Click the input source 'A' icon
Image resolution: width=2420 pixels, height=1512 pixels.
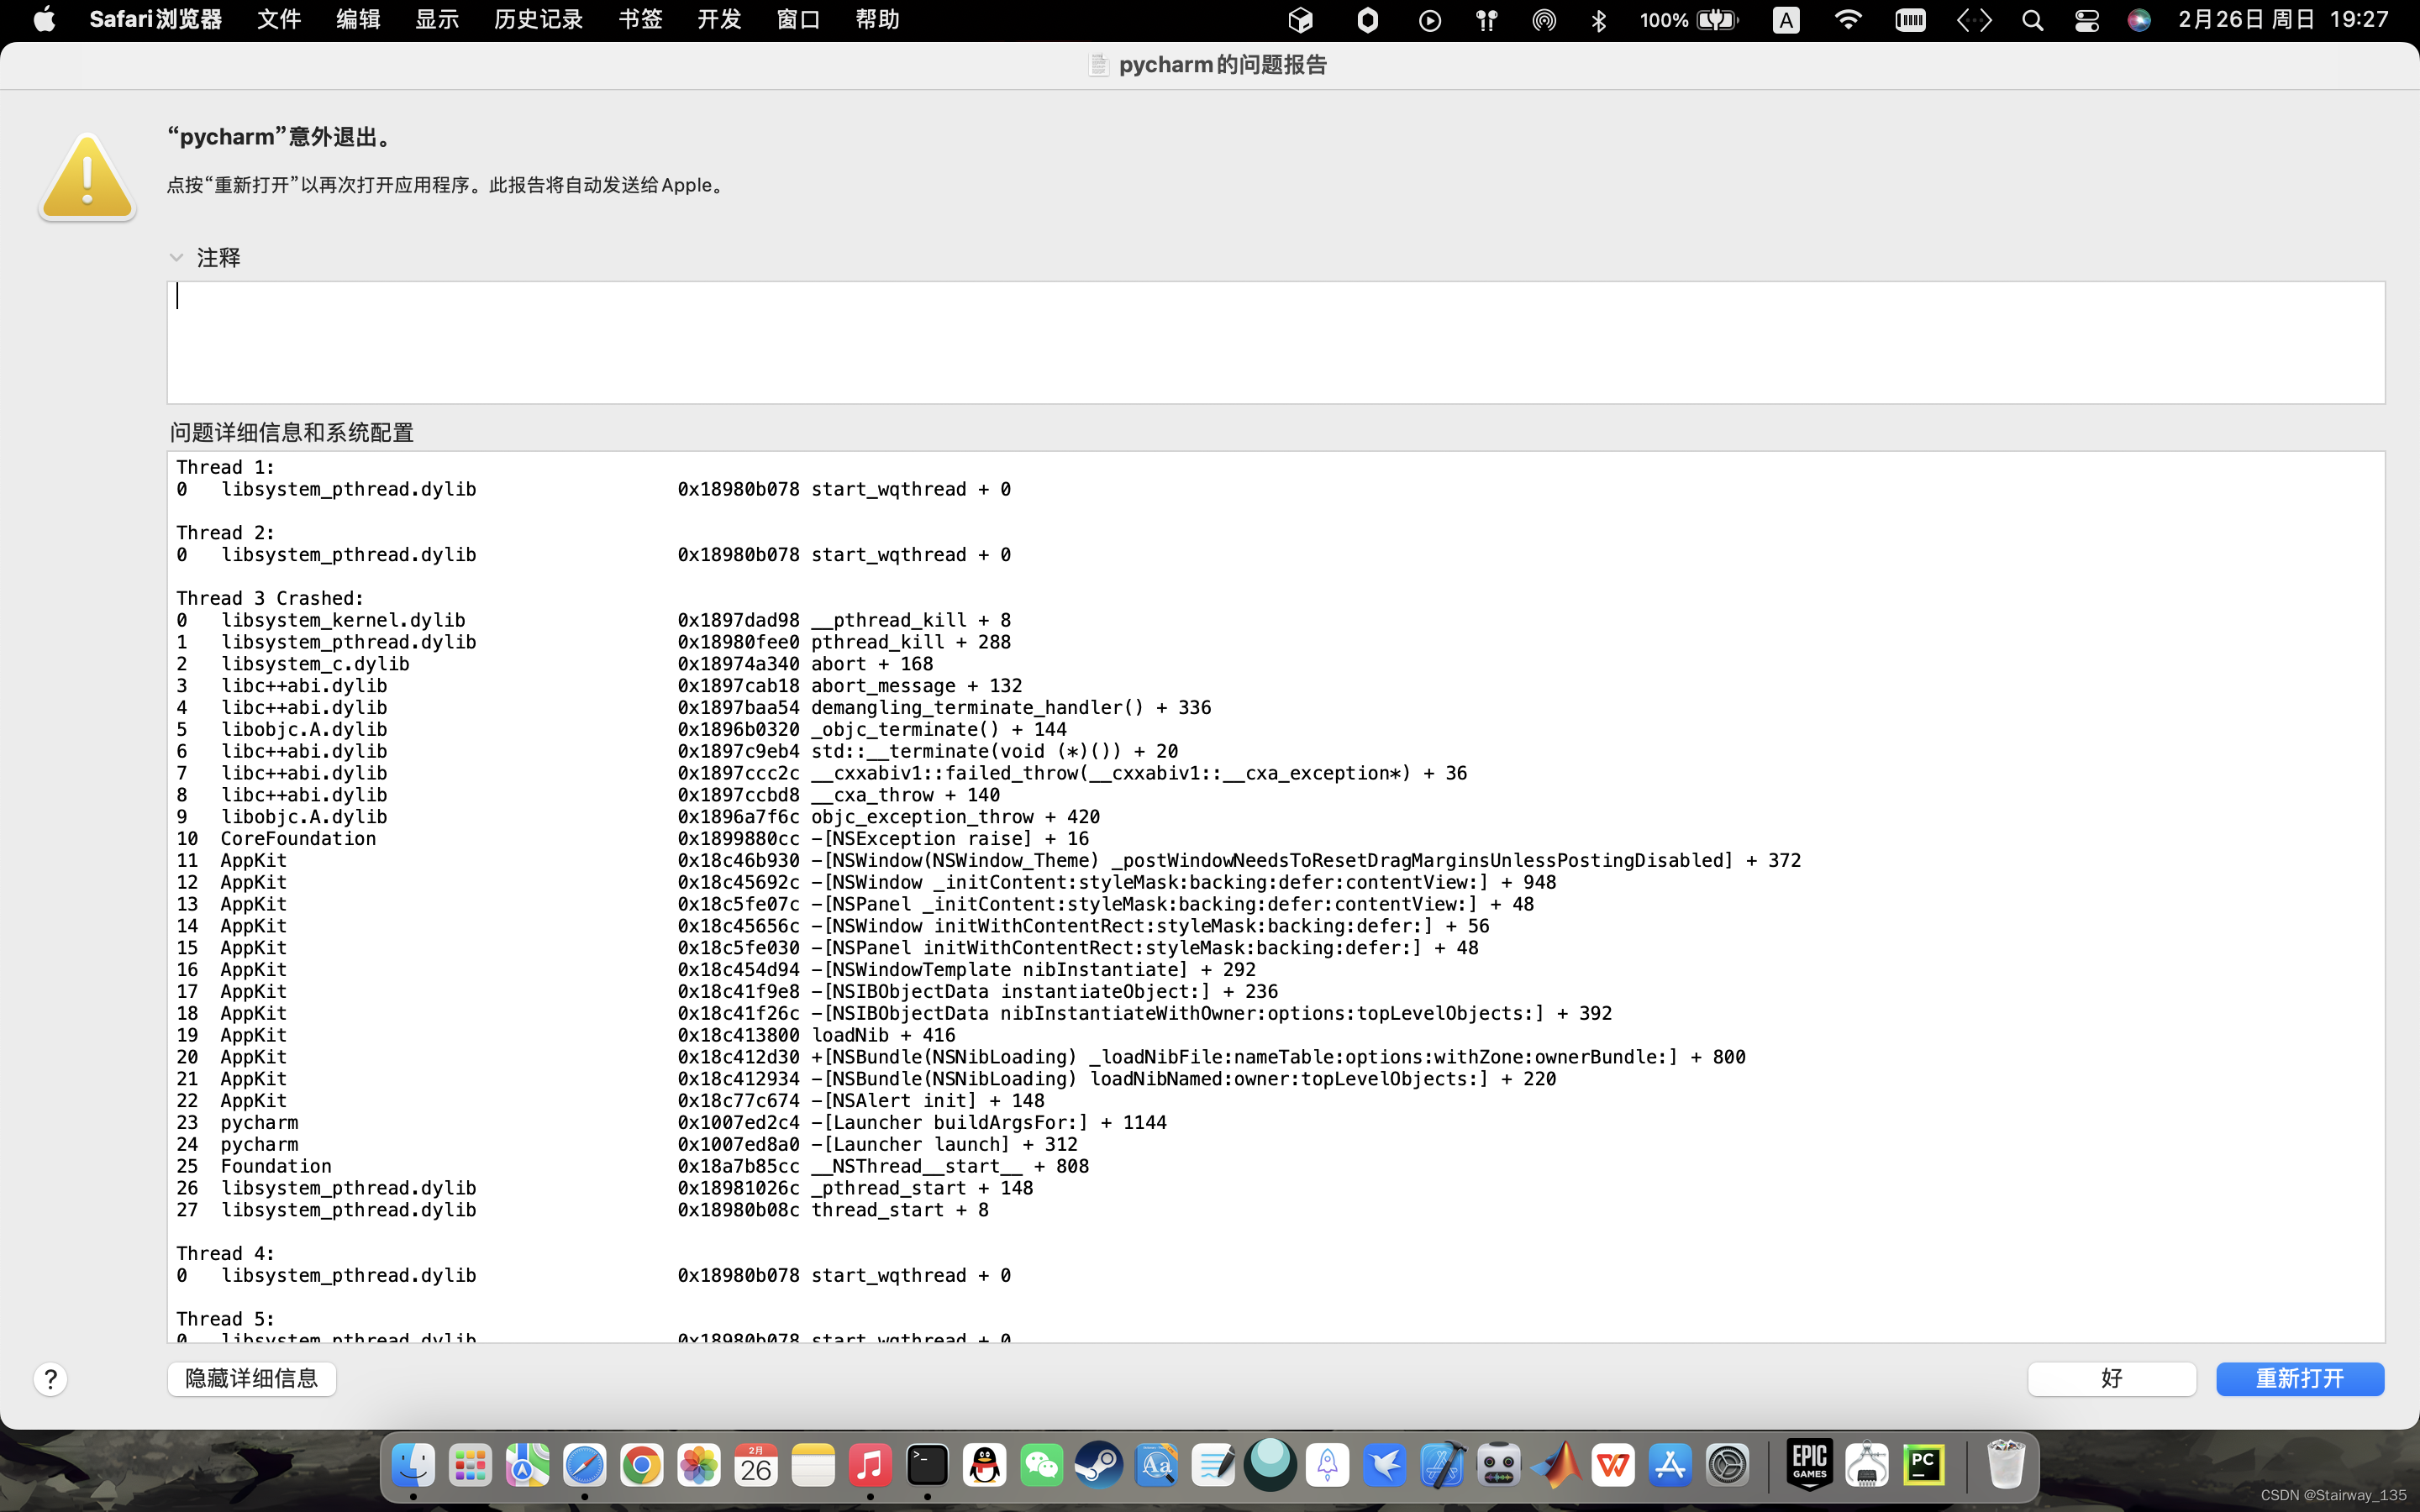coord(1786,20)
